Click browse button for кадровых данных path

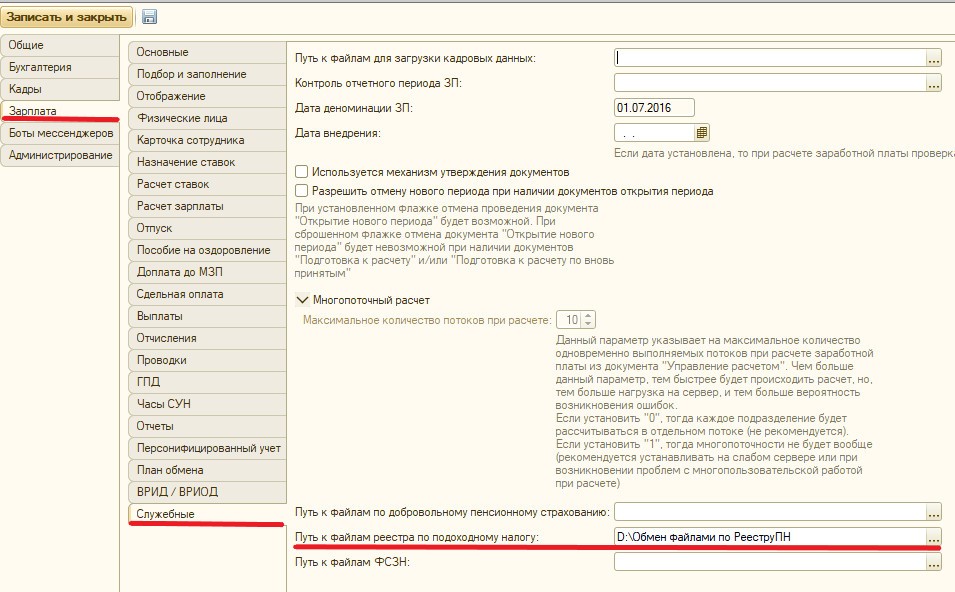pos(933,59)
